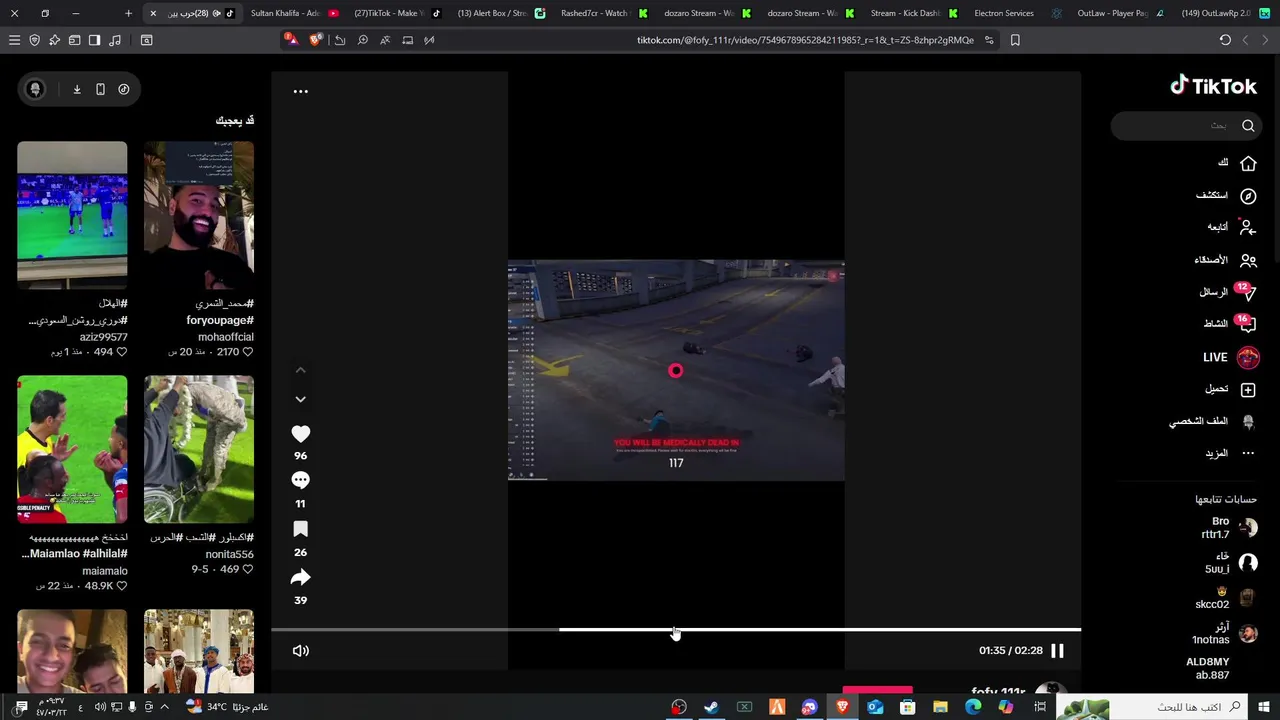Click the zoom magnifier icon in address bar
The width and height of the screenshot is (1280, 720).
[x=362, y=40]
